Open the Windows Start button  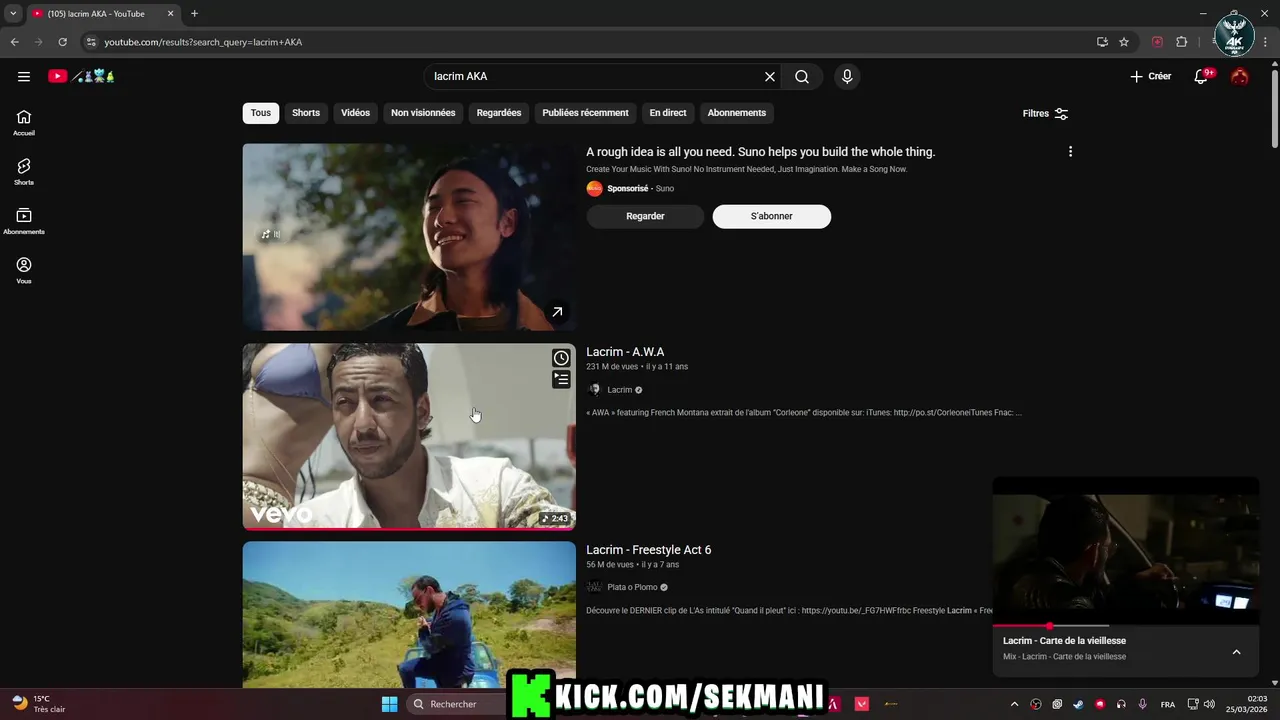tap(389, 704)
